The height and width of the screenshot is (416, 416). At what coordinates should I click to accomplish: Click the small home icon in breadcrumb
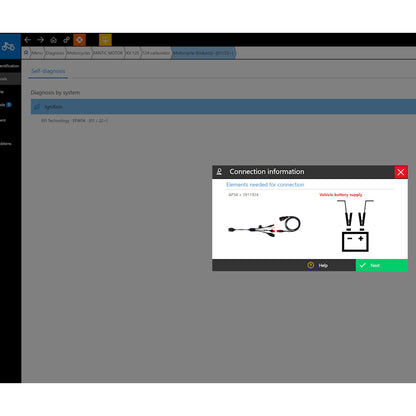click(x=26, y=52)
